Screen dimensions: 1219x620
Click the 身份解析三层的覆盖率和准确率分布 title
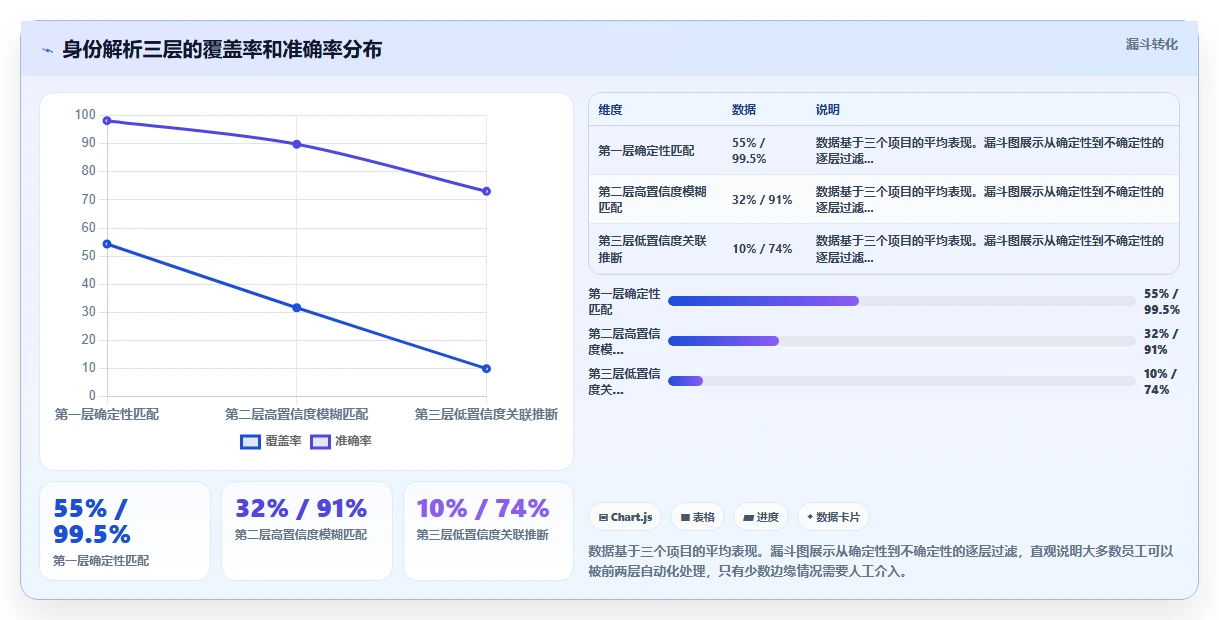coord(222,50)
